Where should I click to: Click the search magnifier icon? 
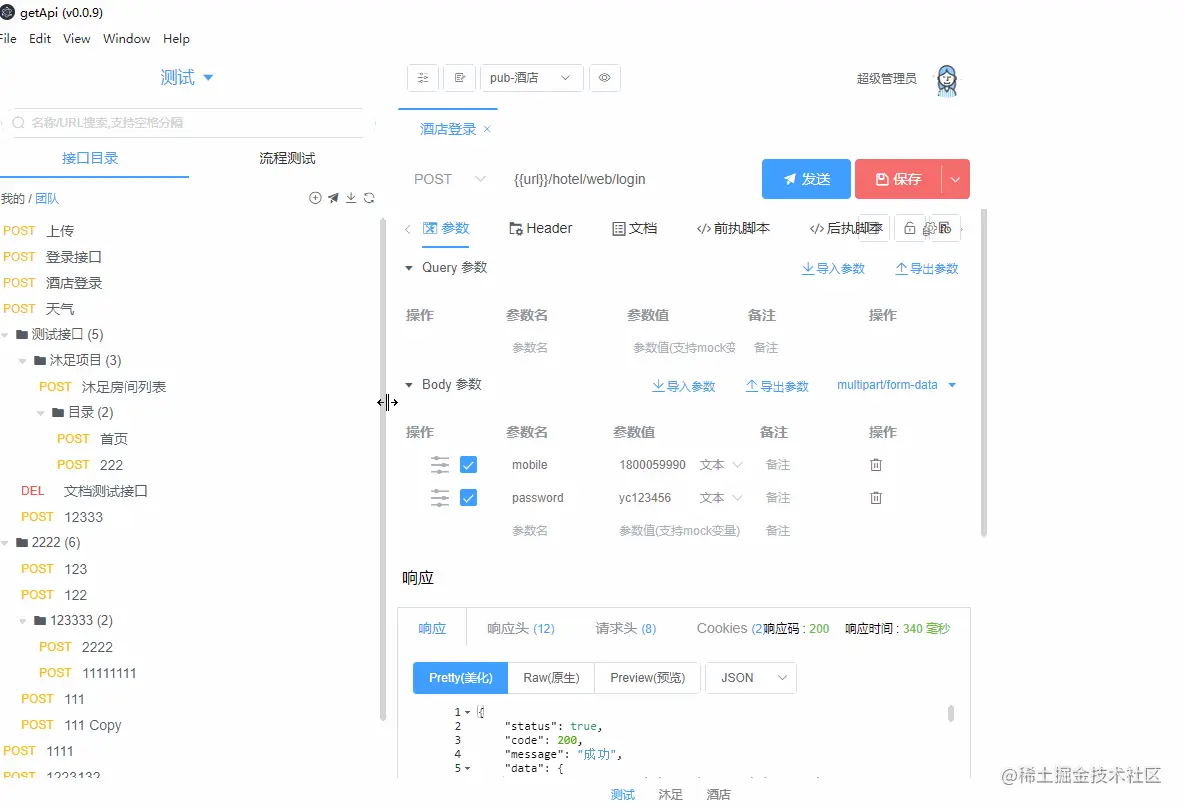coord(19,122)
